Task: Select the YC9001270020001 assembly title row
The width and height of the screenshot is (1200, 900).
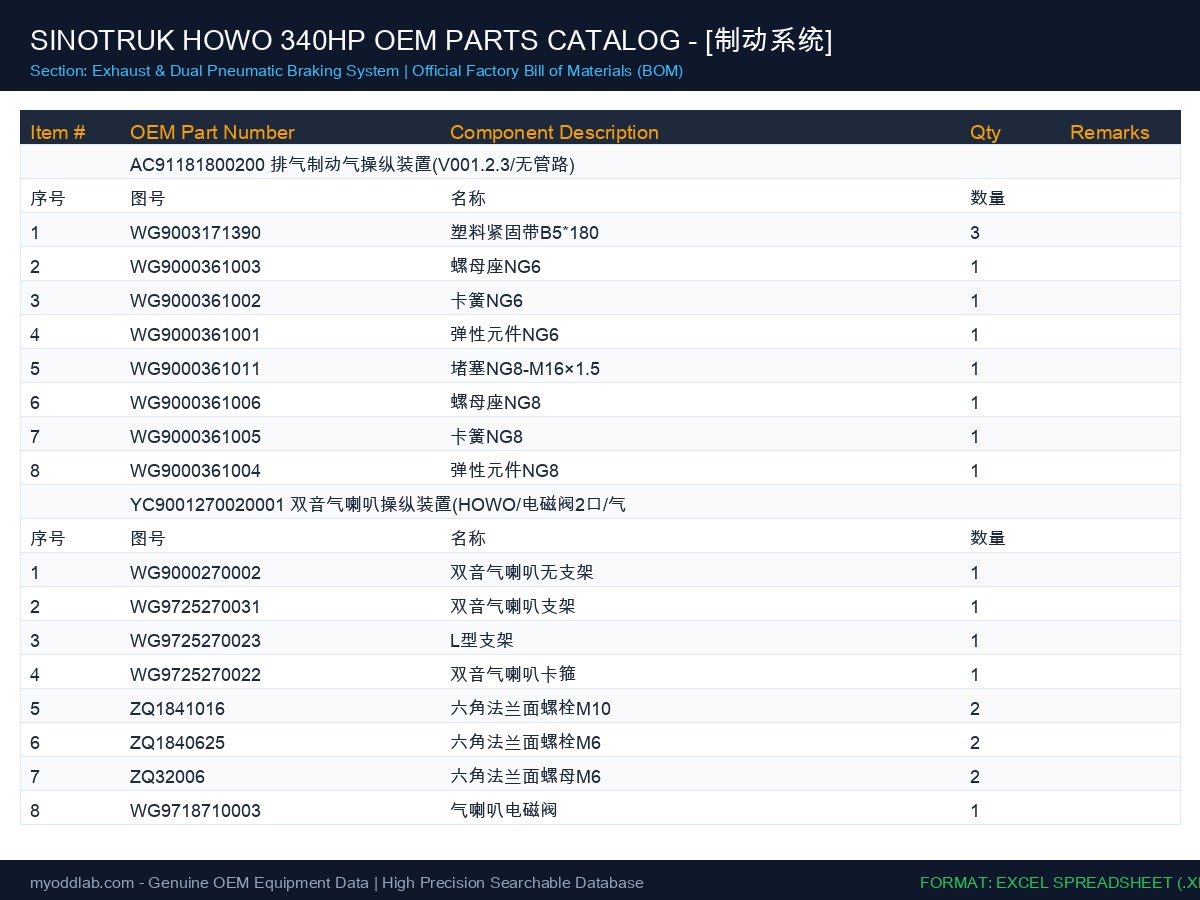Action: pyautogui.click(x=600, y=504)
